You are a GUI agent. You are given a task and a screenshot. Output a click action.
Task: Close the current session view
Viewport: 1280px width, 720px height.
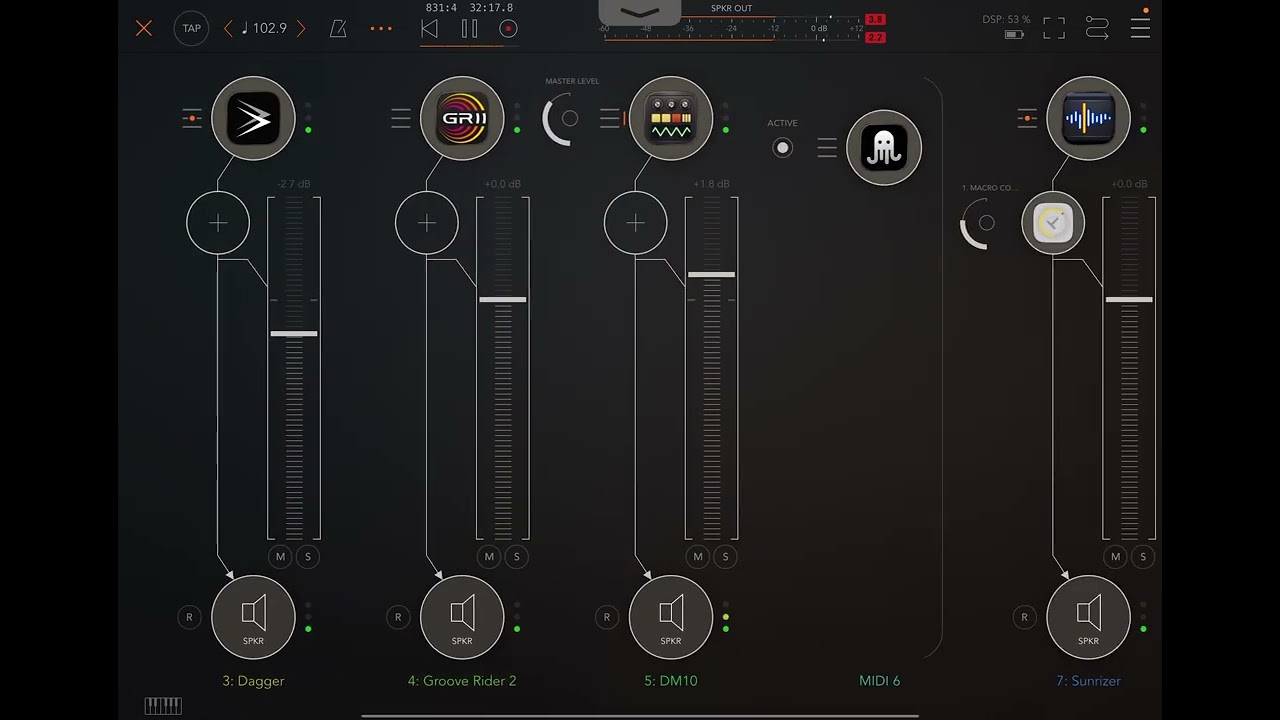click(x=144, y=28)
